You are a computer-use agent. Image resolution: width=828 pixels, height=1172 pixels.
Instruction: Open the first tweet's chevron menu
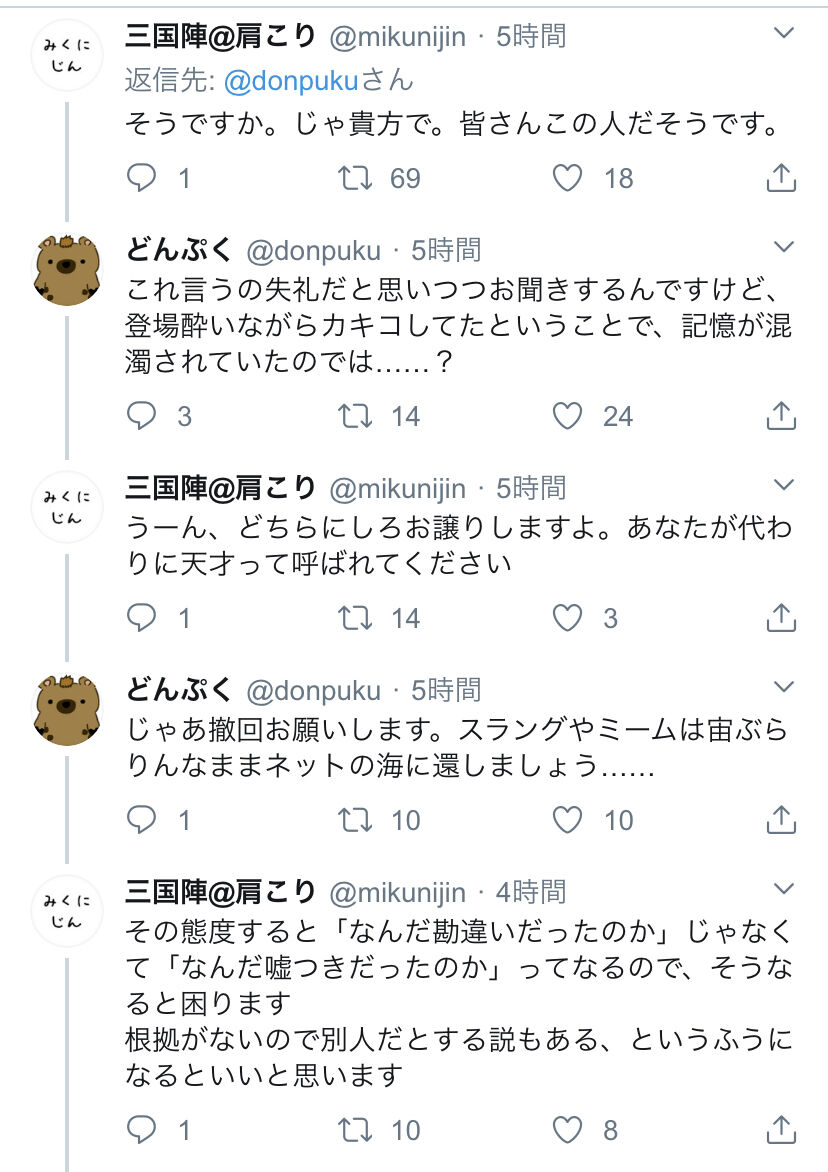[784, 34]
